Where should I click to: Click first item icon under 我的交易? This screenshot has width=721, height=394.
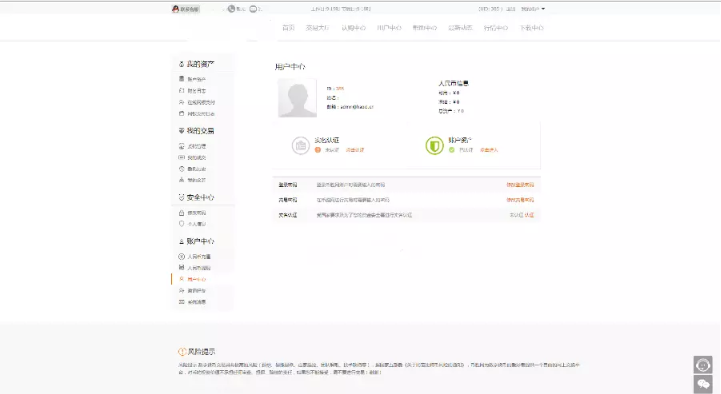[x=181, y=146]
